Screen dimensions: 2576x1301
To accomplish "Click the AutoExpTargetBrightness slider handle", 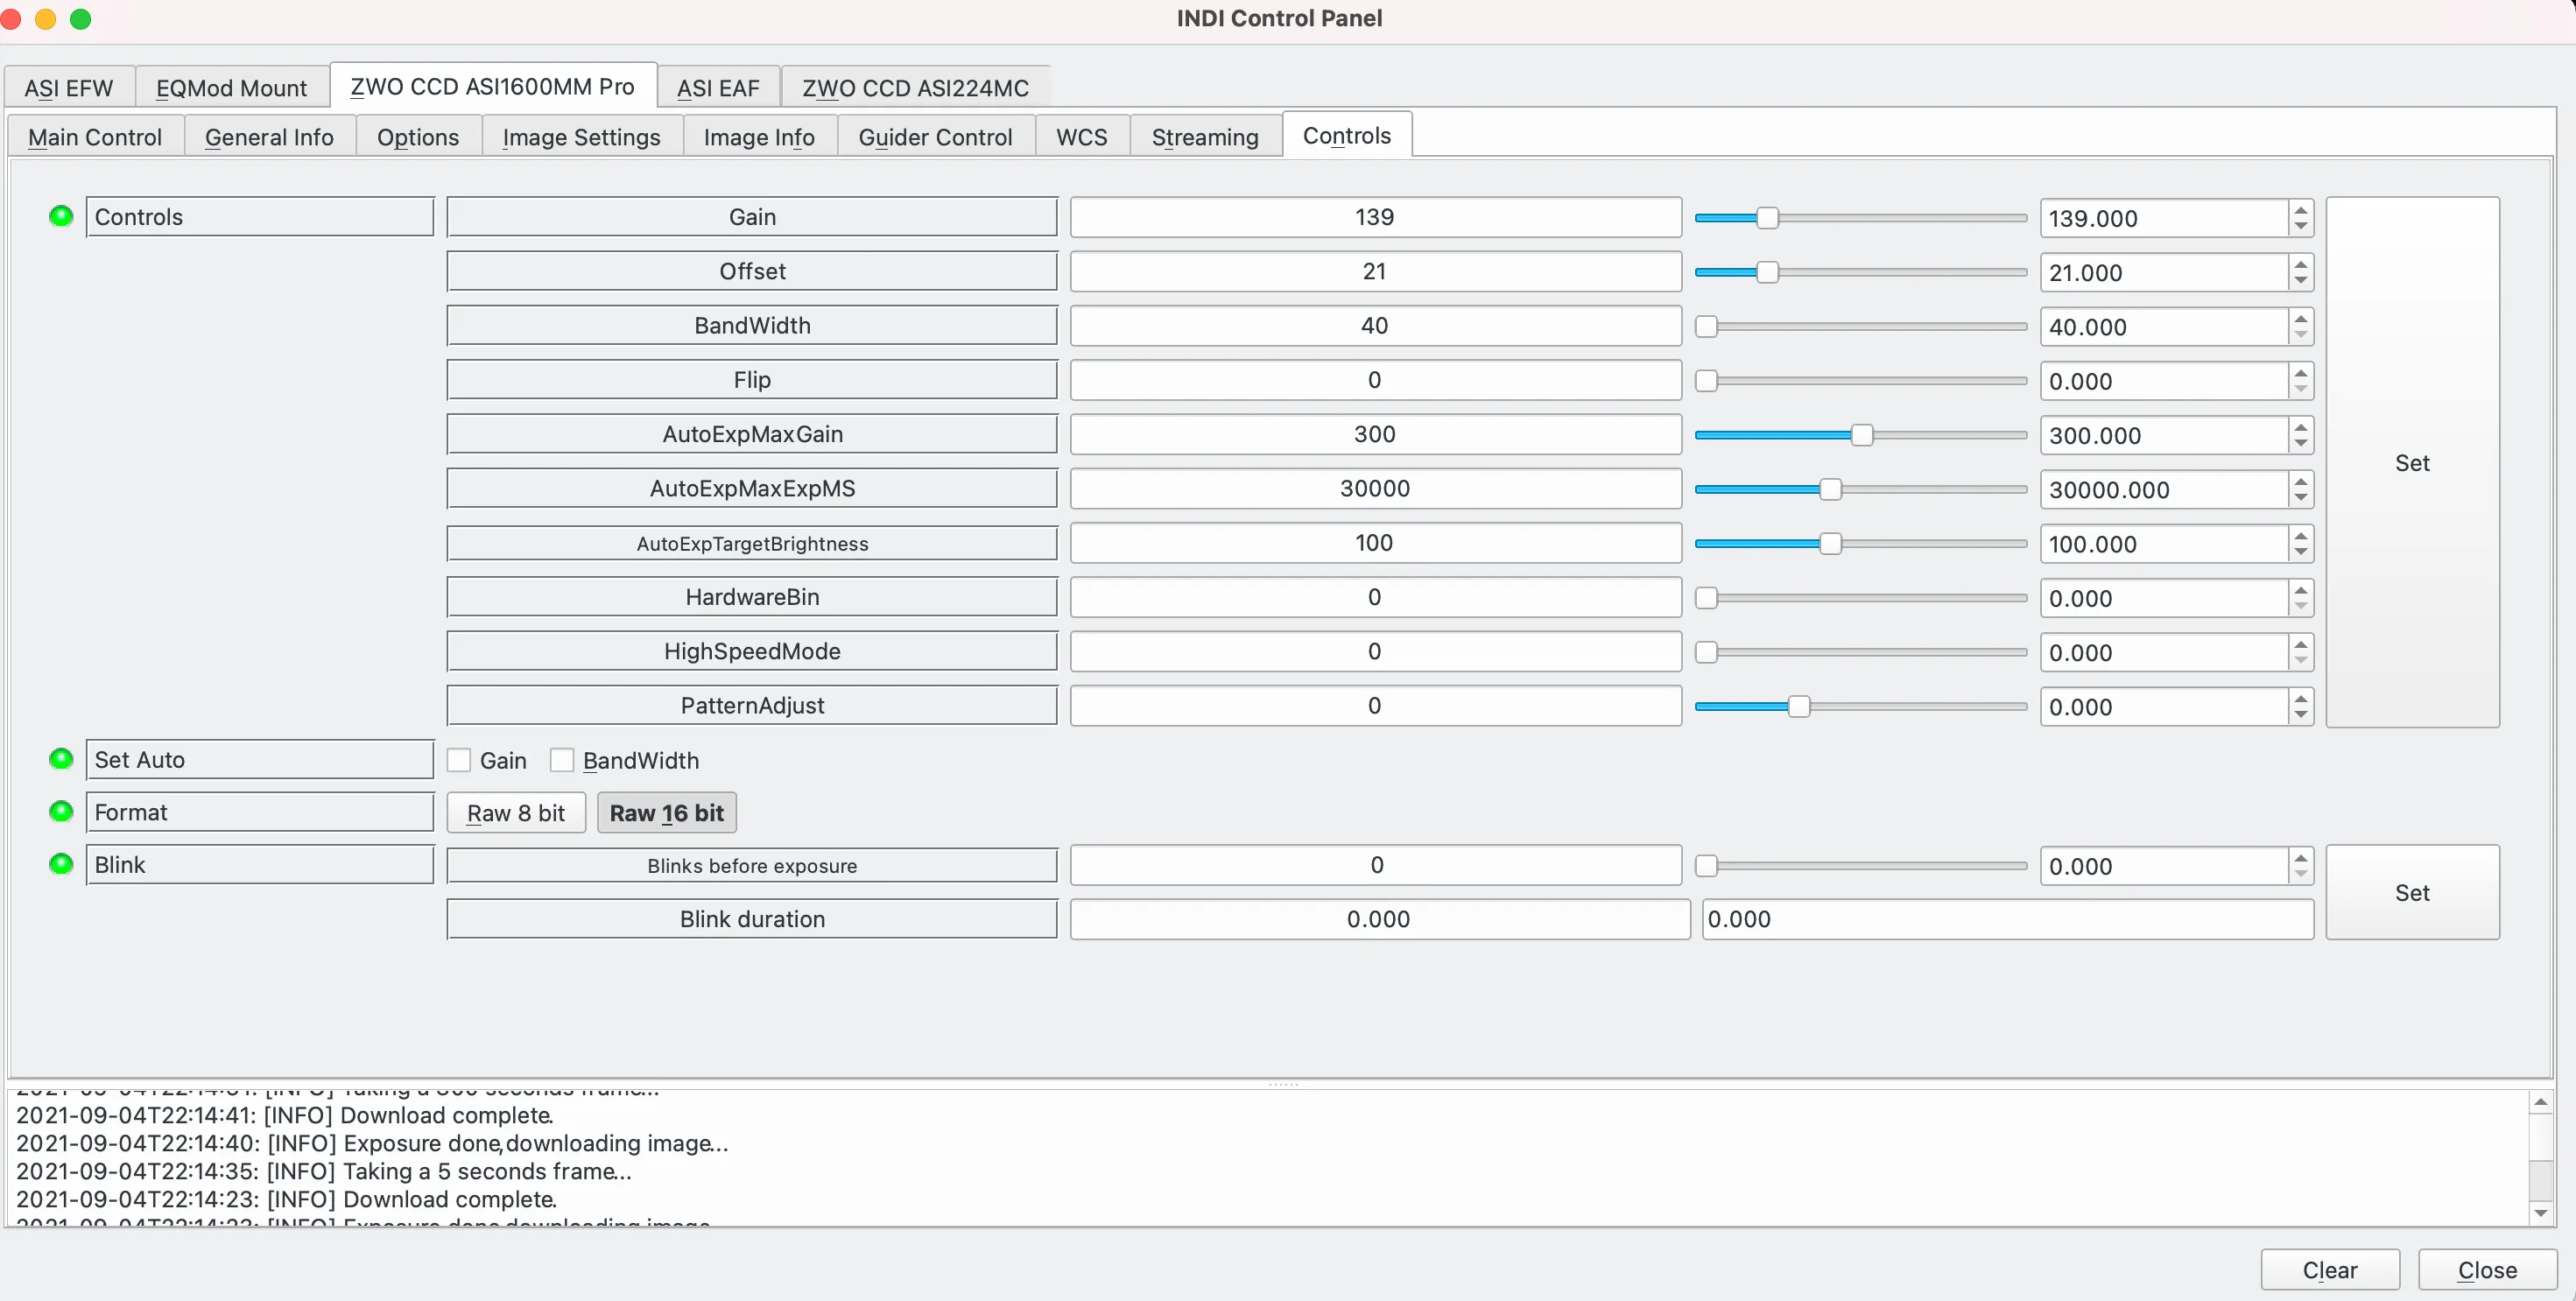I will click(x=1830, y=544).
